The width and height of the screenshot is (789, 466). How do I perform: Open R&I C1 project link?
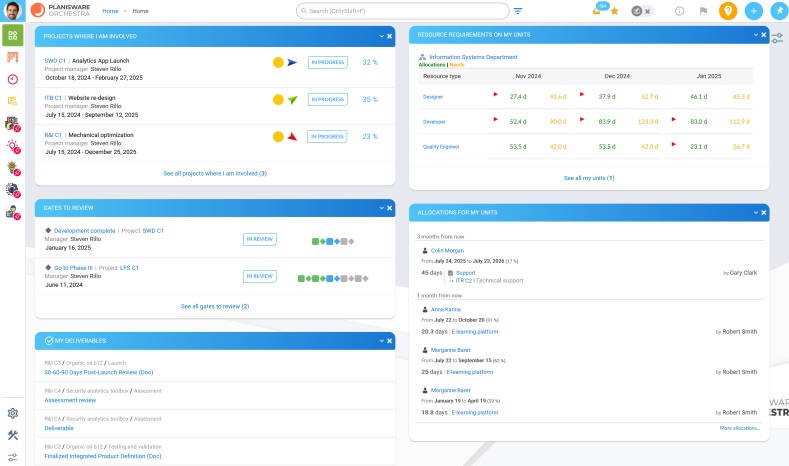click(53, 135)
